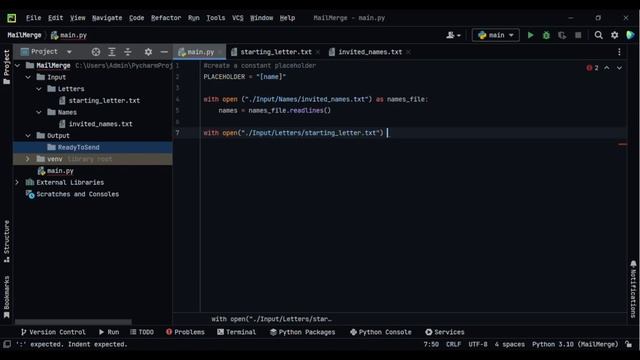The width and height of the screenshot is (640, 360).
Task: Open the VCS menu
Action: point(238,18)
